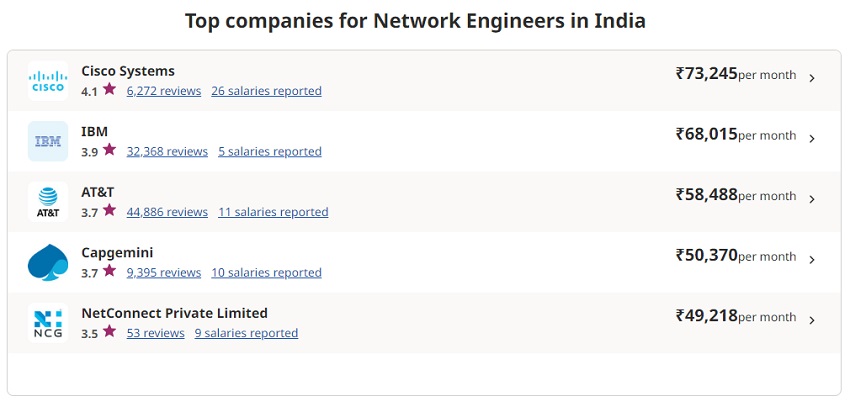Screen dimensions: 850x407
Task: Open NetConnect's 53 reviews link
Action: point(155,333)
